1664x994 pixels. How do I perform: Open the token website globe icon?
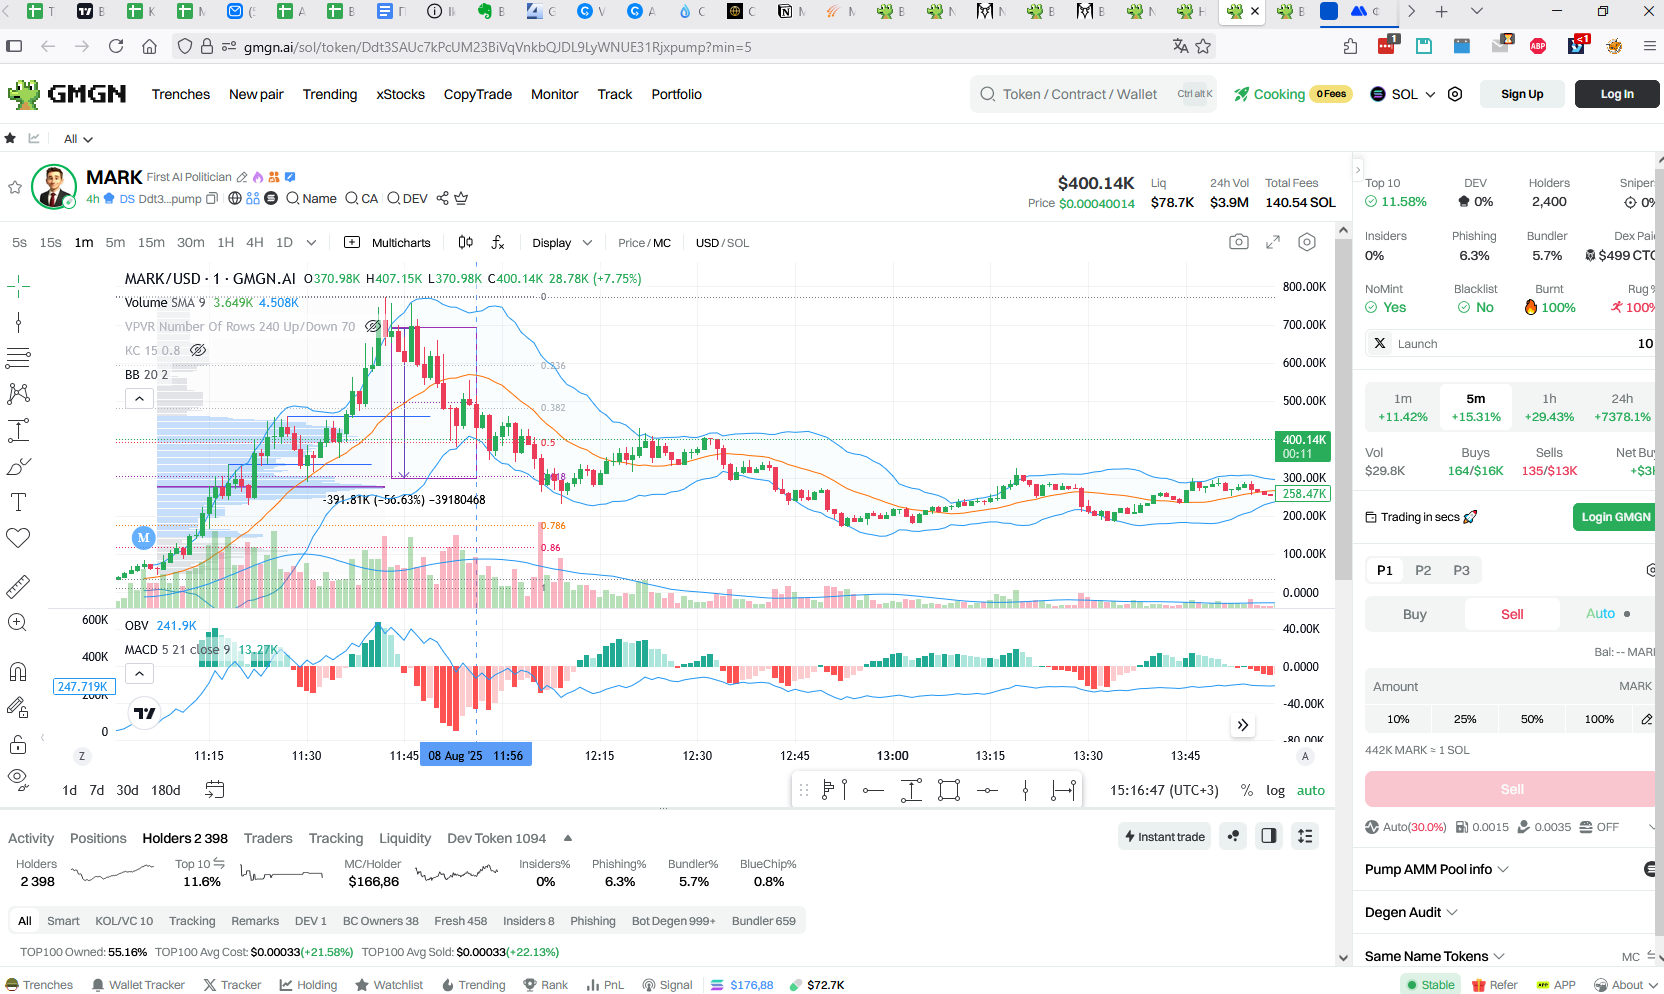click(235, 198)
